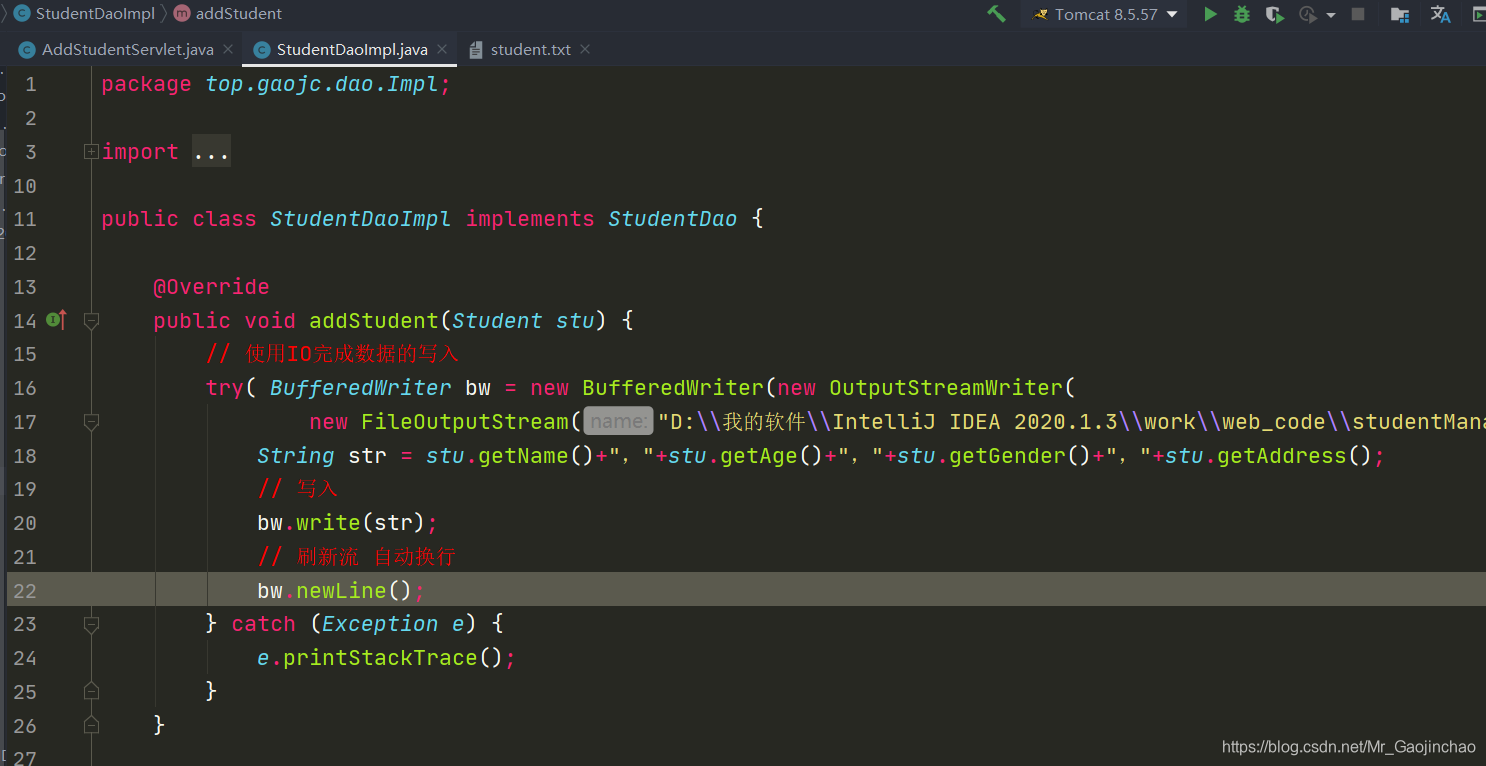Screen dimensions: 1486x766
Task: Click the green Build Project hammer icon
Action: coord(996,14)
